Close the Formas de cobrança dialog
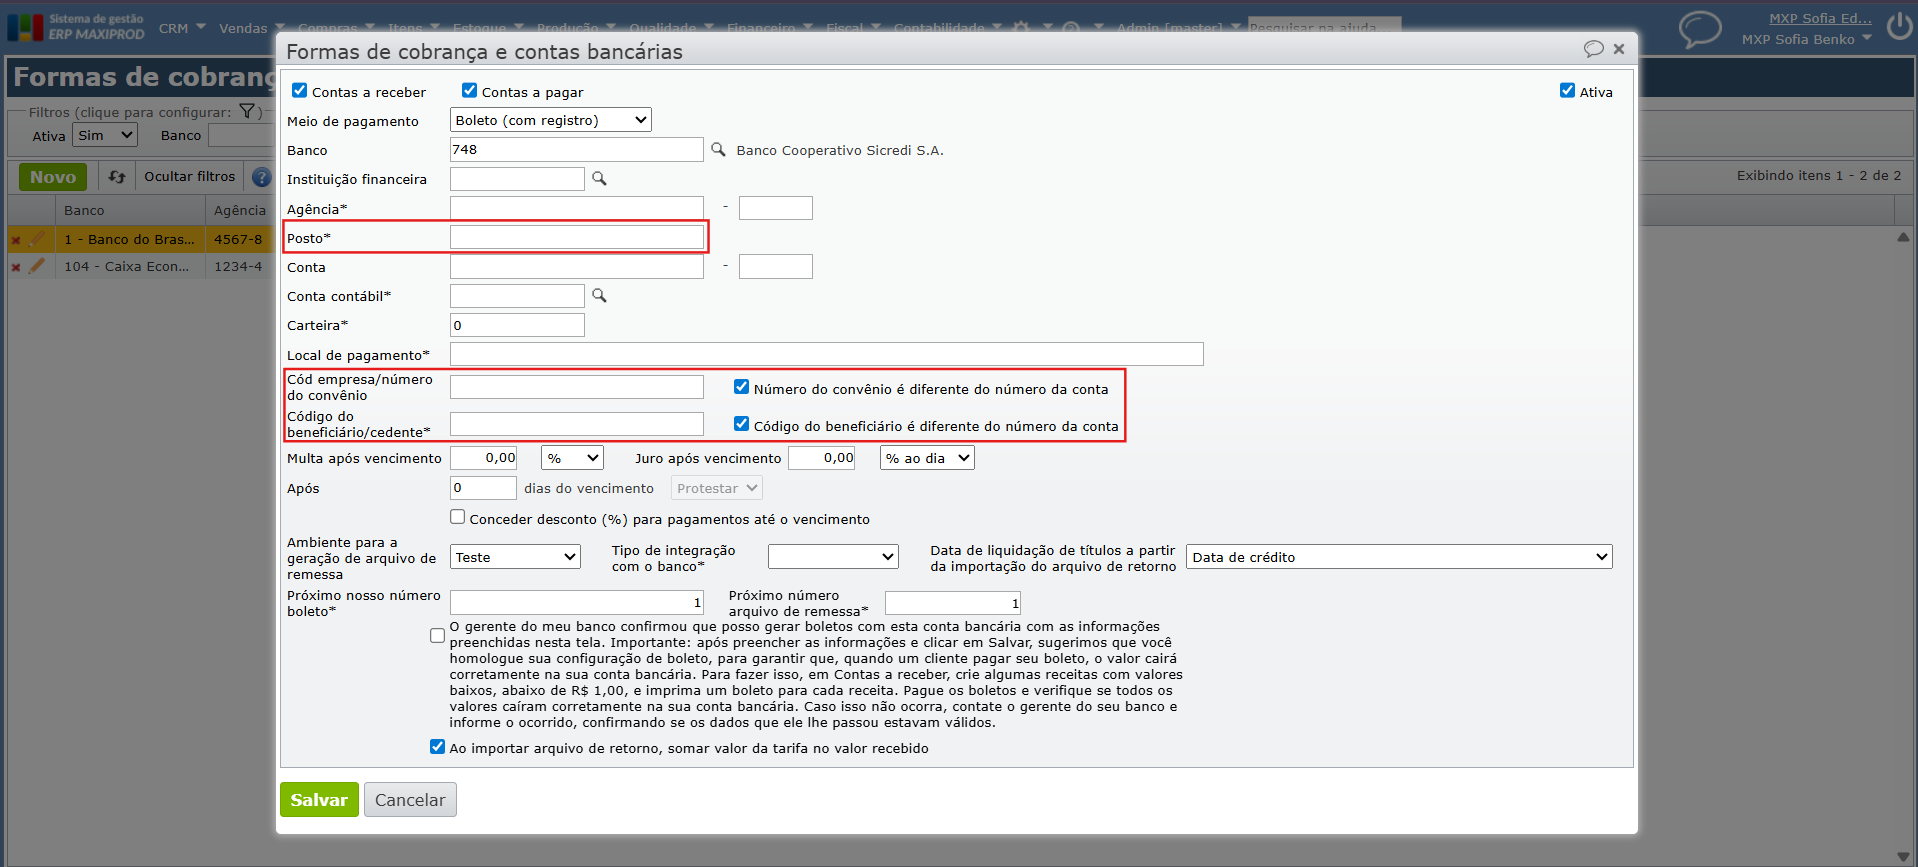 1619,49
